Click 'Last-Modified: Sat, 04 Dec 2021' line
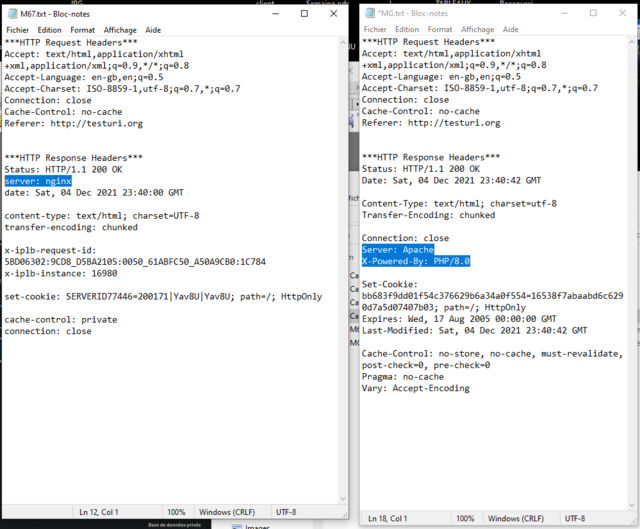 [474, 330]
